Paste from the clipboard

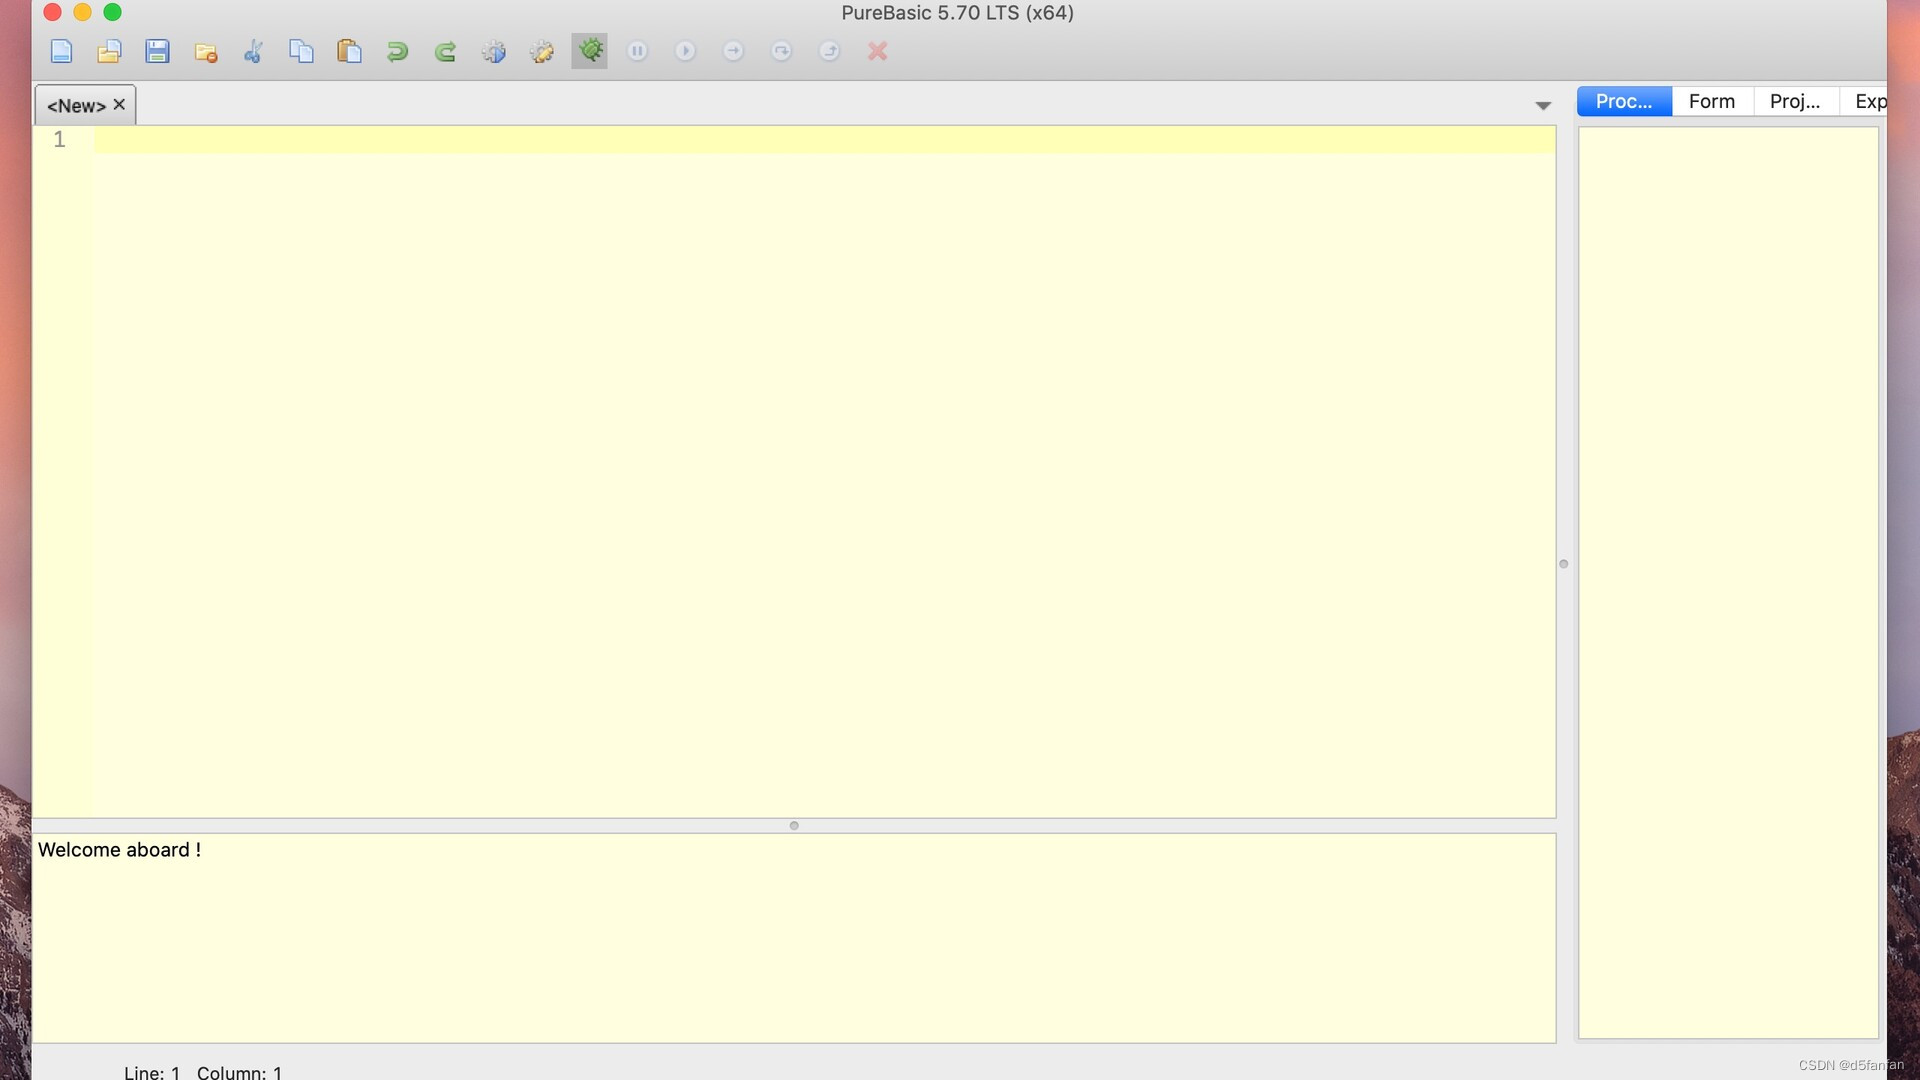pos(349,51)
